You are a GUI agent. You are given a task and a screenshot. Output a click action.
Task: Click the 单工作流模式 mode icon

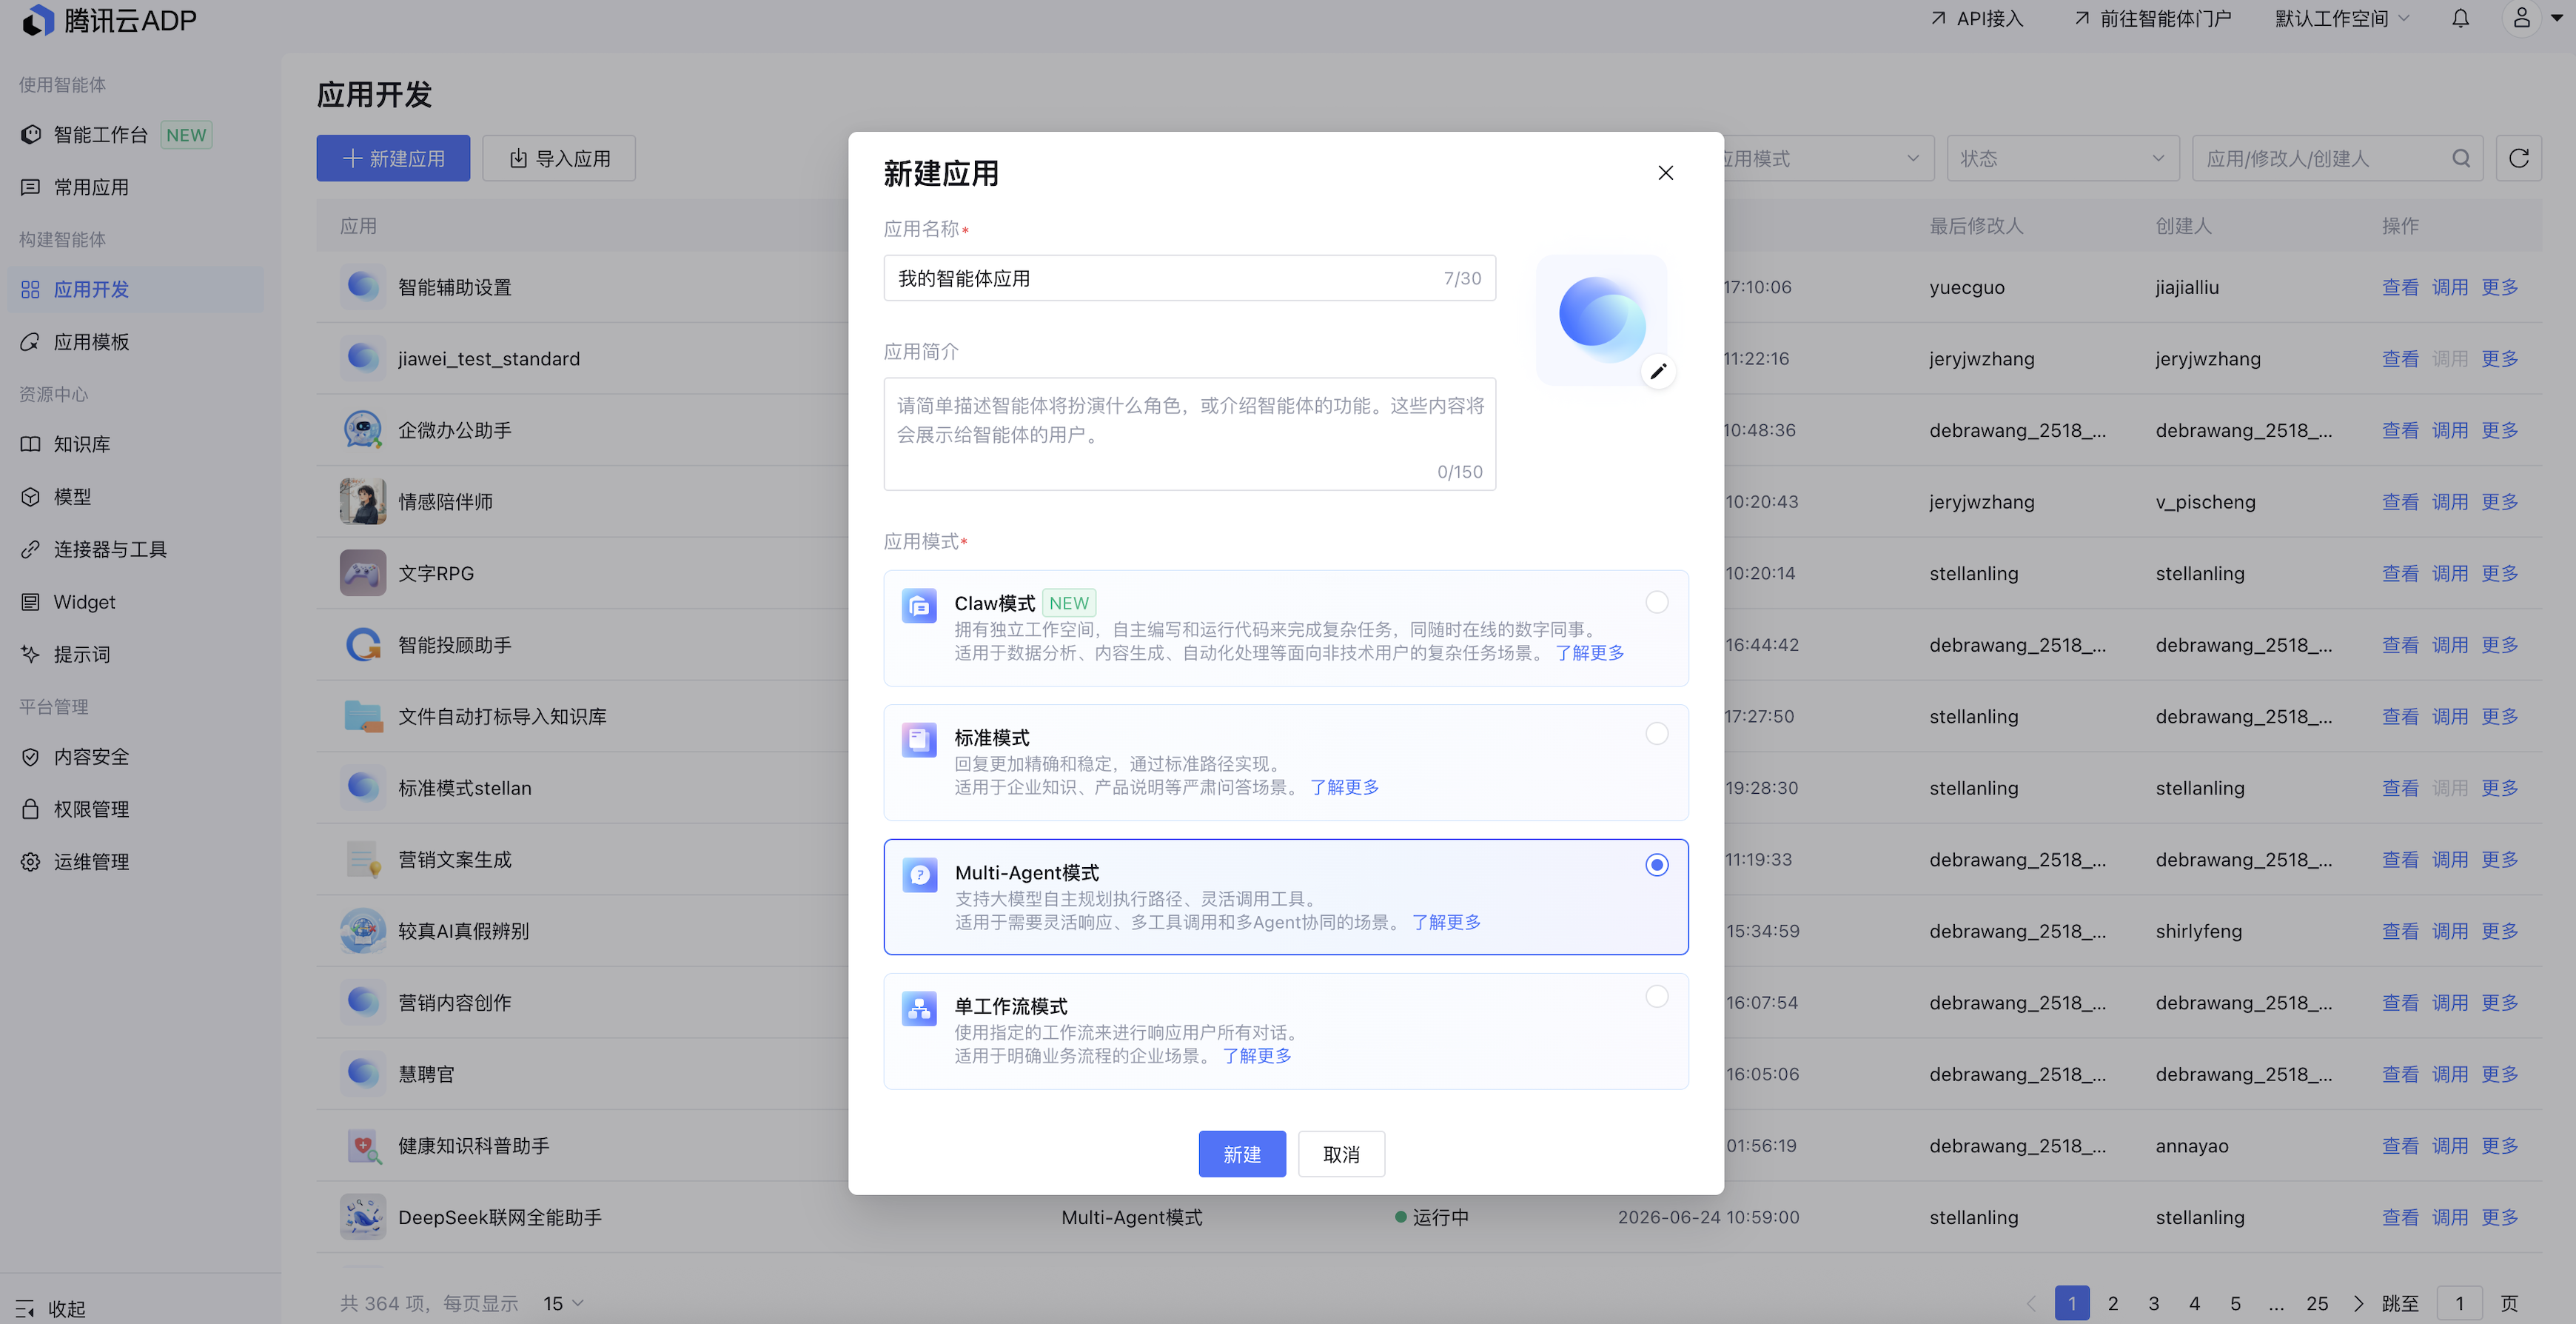click(919, 1009)
